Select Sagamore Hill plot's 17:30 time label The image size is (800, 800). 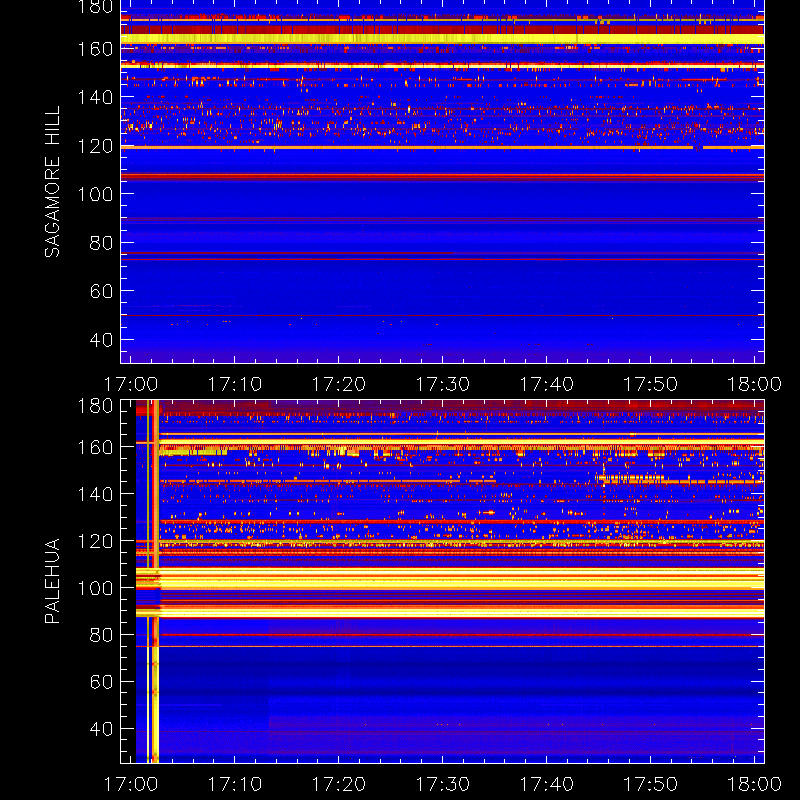(443, 384)
